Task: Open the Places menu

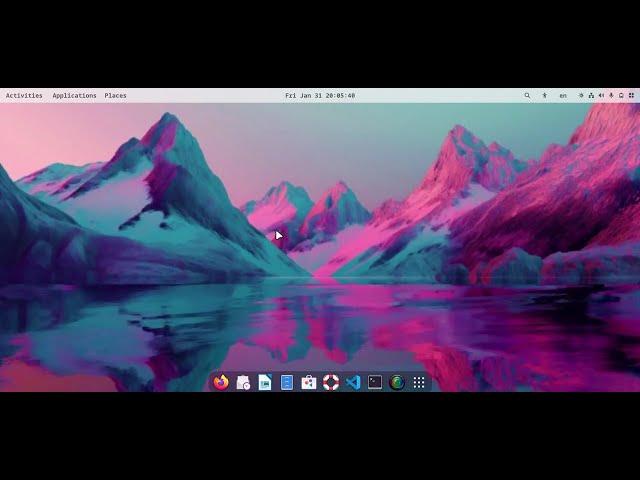Action: point(116,96)
